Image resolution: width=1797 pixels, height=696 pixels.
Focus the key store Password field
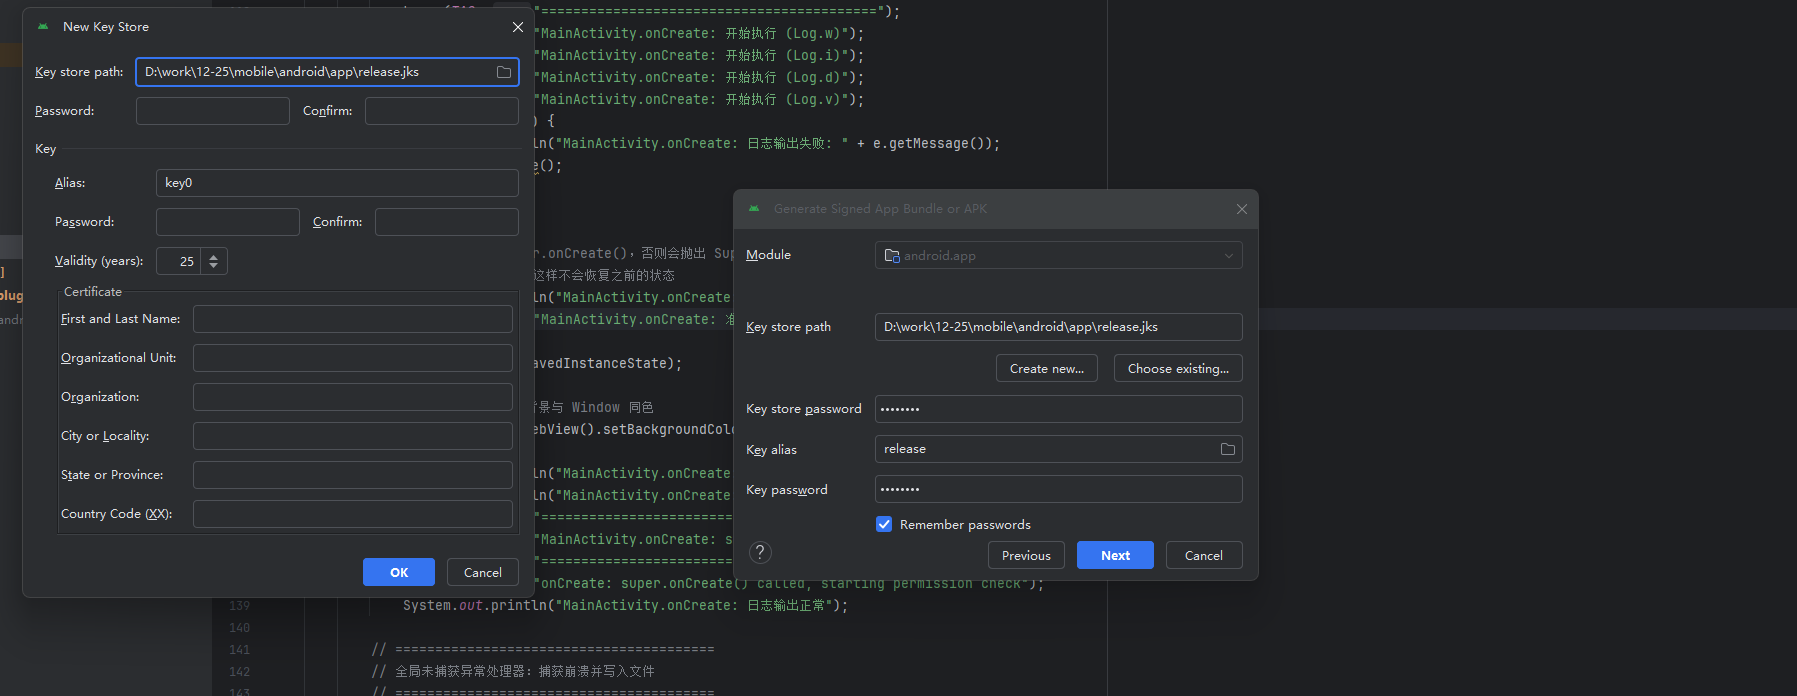[x=213, y=111]
